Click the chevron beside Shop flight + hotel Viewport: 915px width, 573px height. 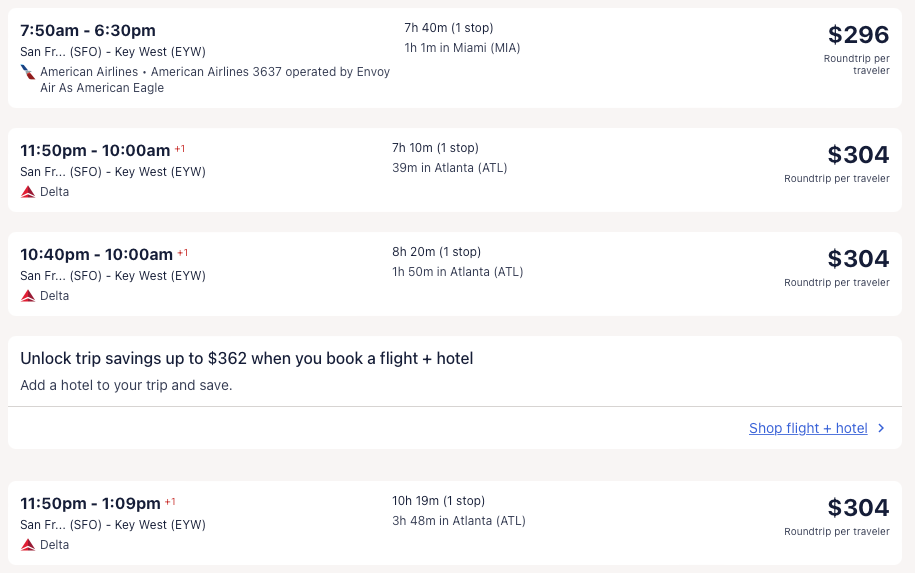click(881, 428)
